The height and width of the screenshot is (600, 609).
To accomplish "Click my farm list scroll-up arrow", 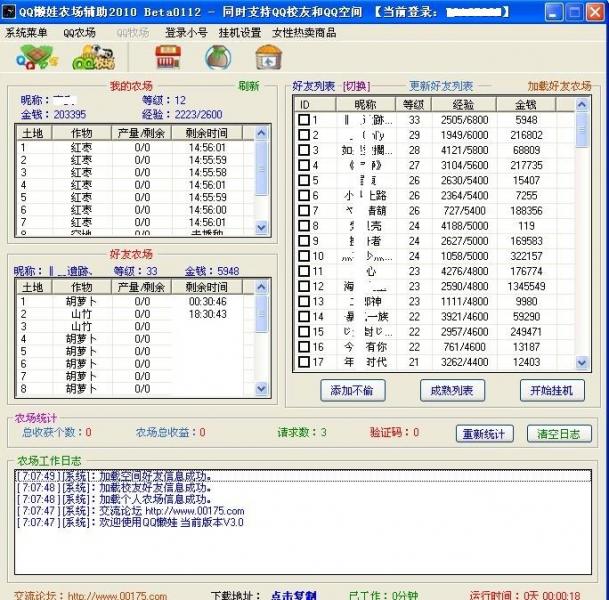I will coord(261,134).
